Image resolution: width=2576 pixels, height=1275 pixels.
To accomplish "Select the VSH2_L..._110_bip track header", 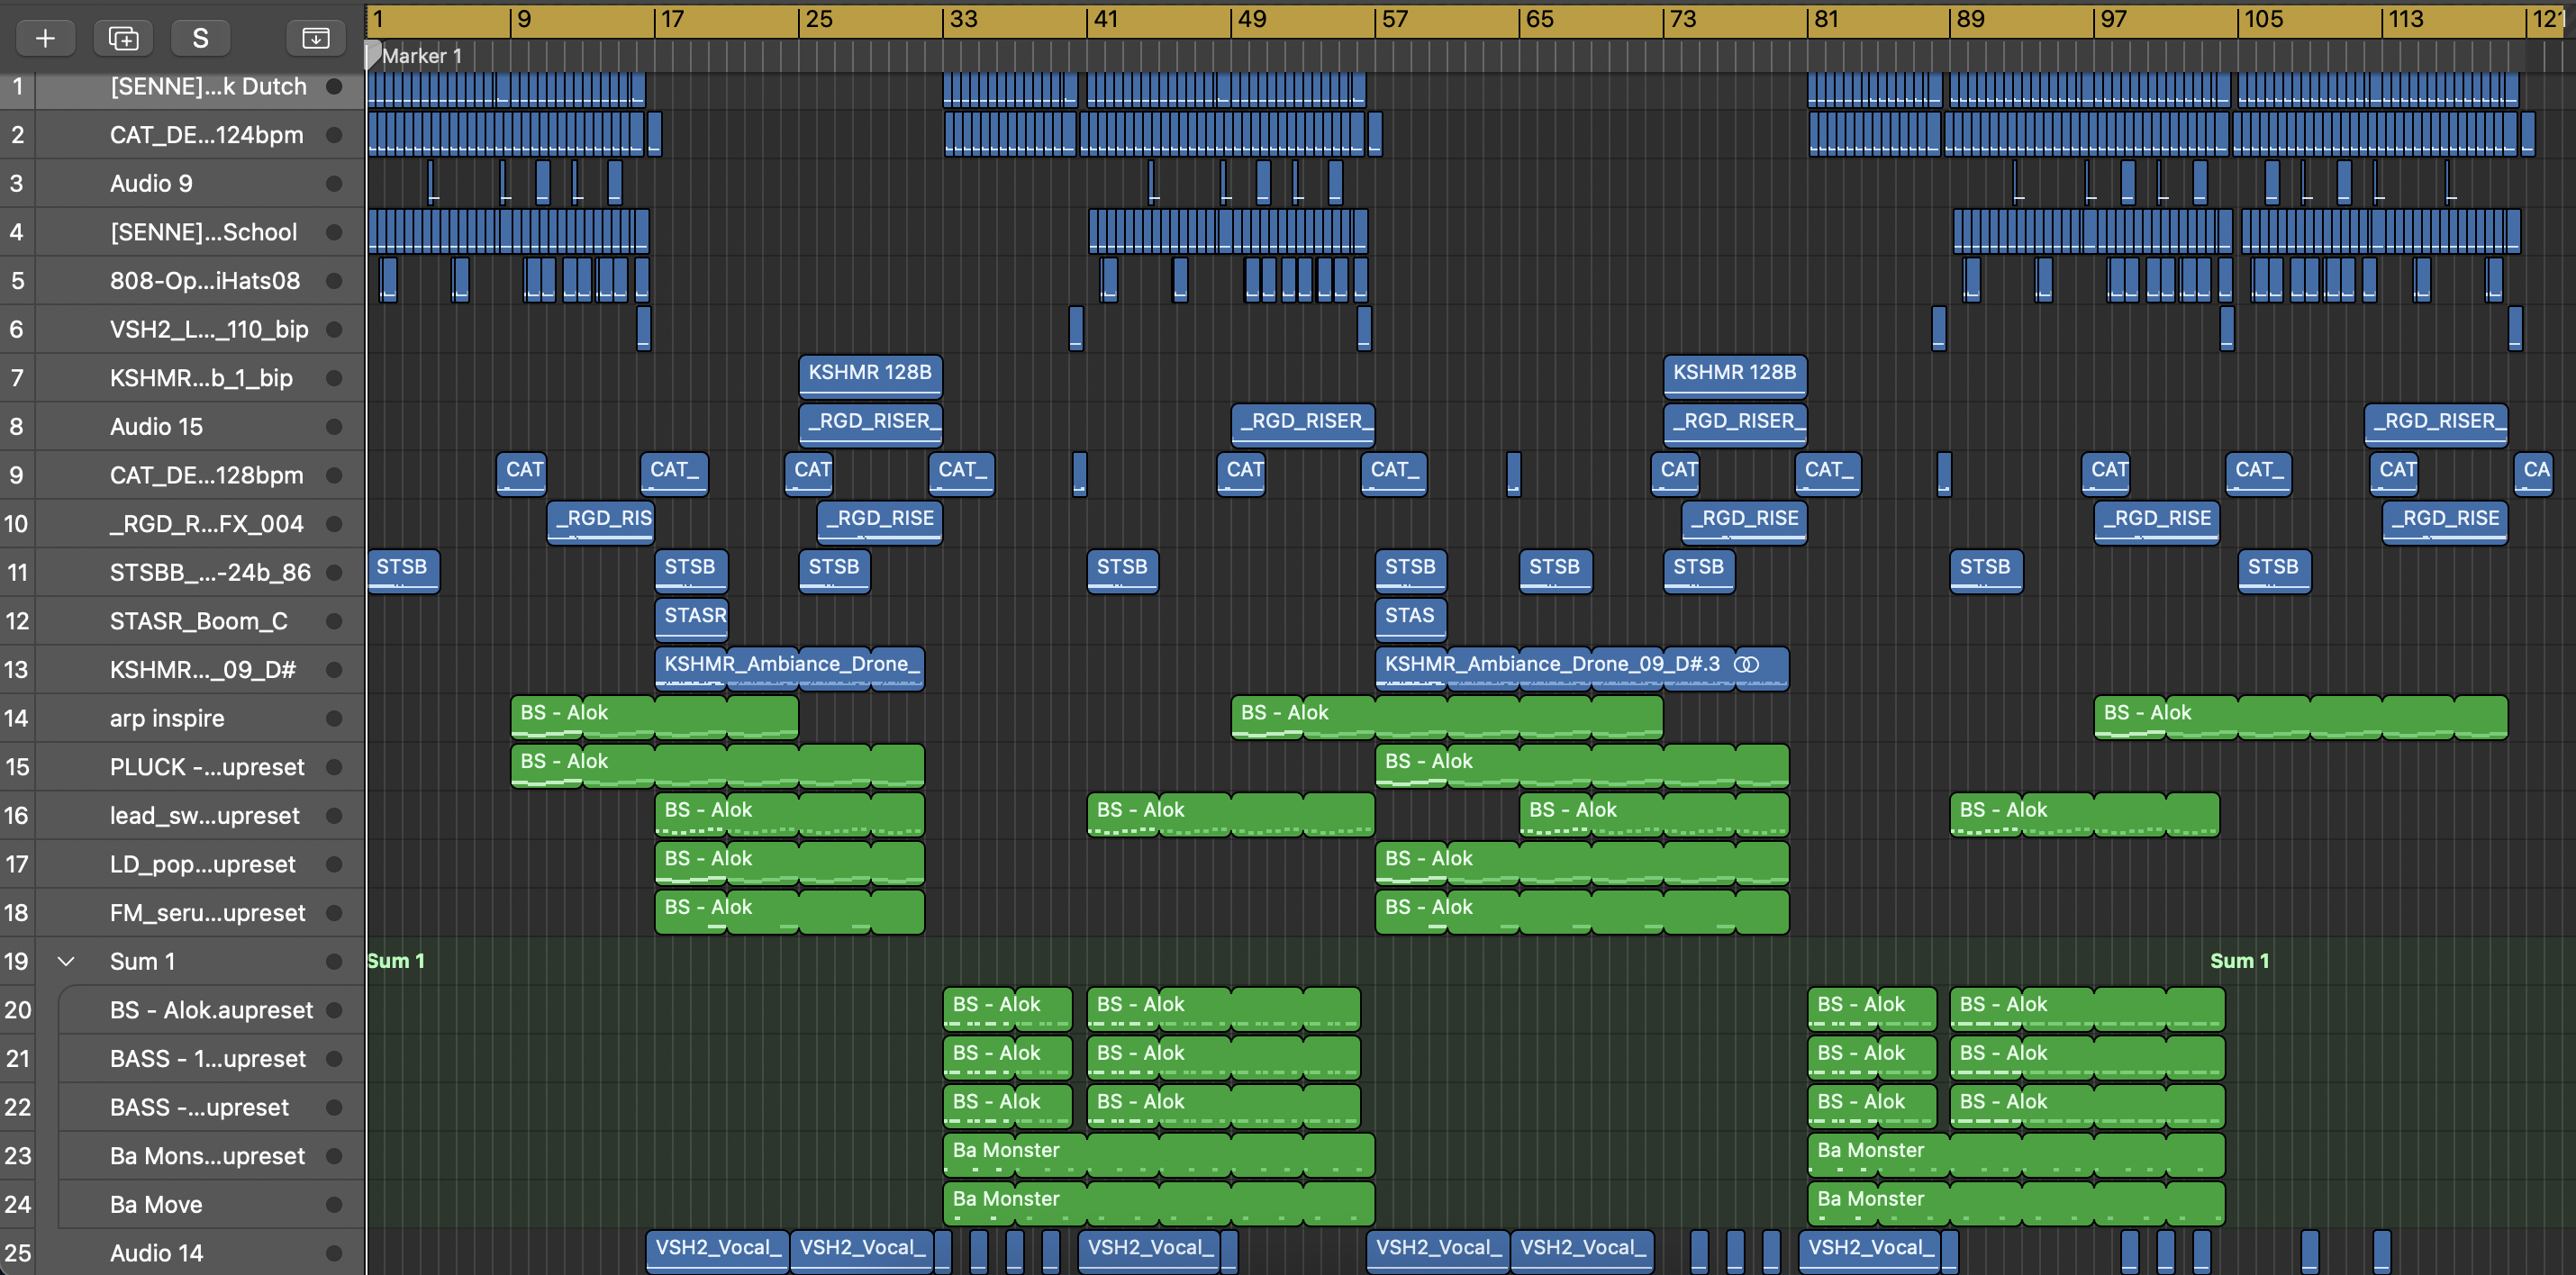I will (182, 329).
